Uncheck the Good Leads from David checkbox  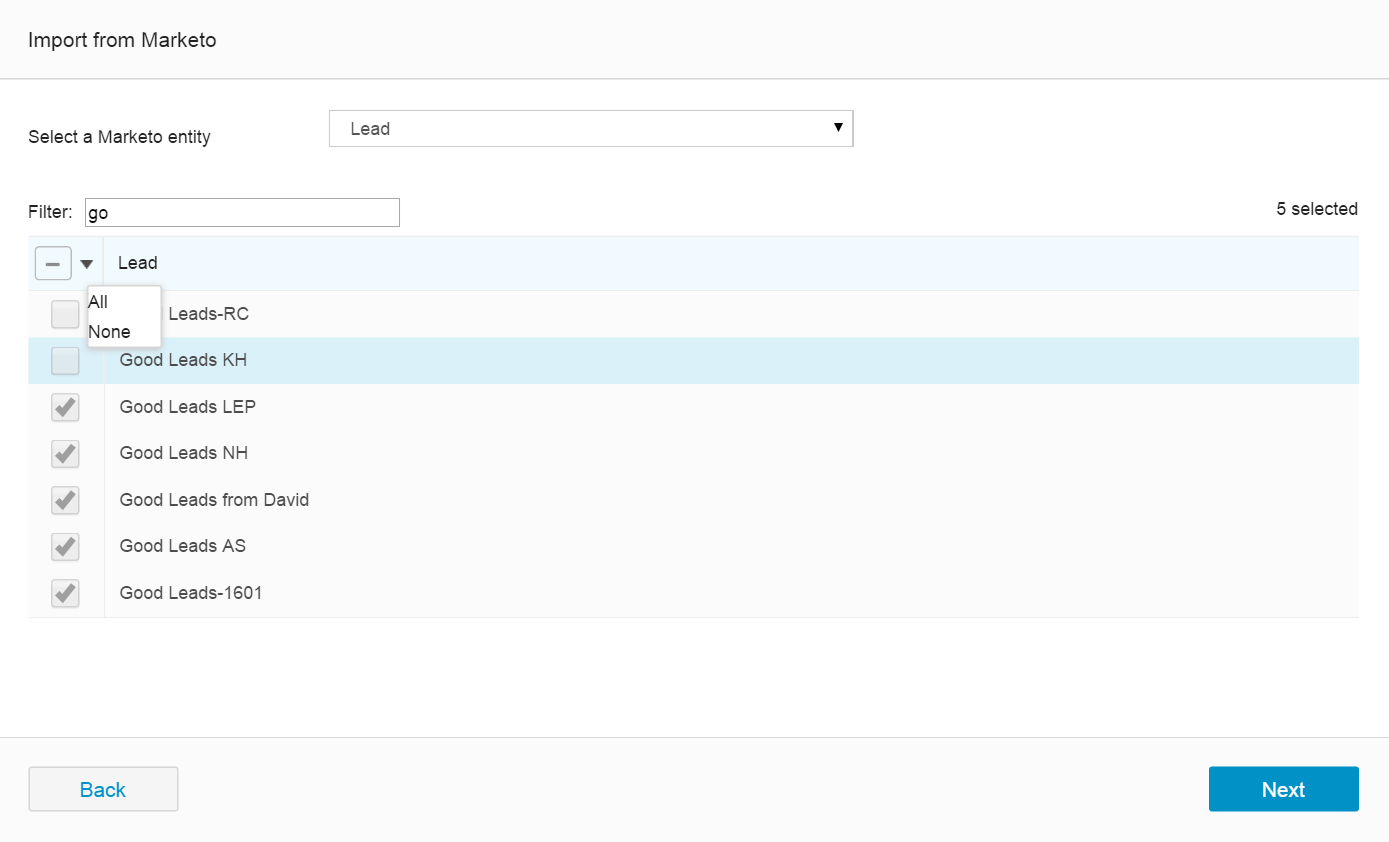pos(65,500)
